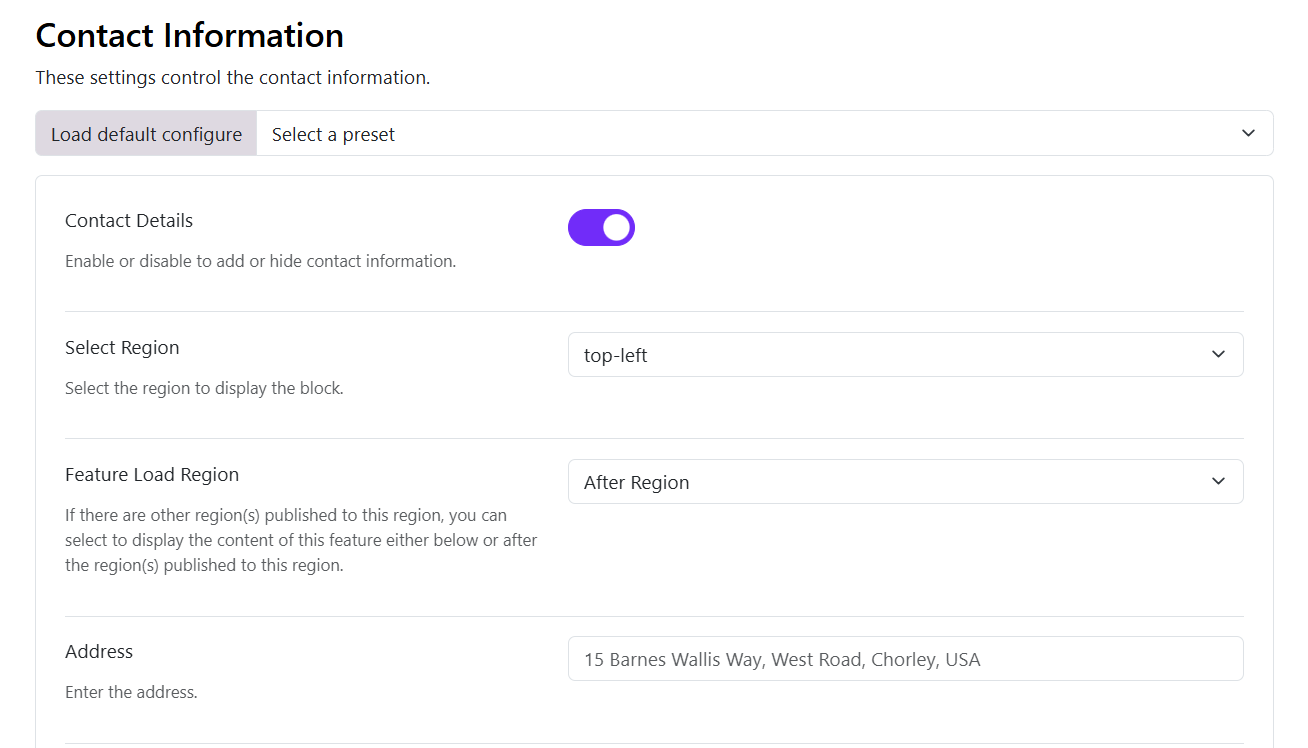This screenshot has width=1308, height=748.
Task: Open the Select Region dropdown showing top-left
Action: [x=905, y=354]
